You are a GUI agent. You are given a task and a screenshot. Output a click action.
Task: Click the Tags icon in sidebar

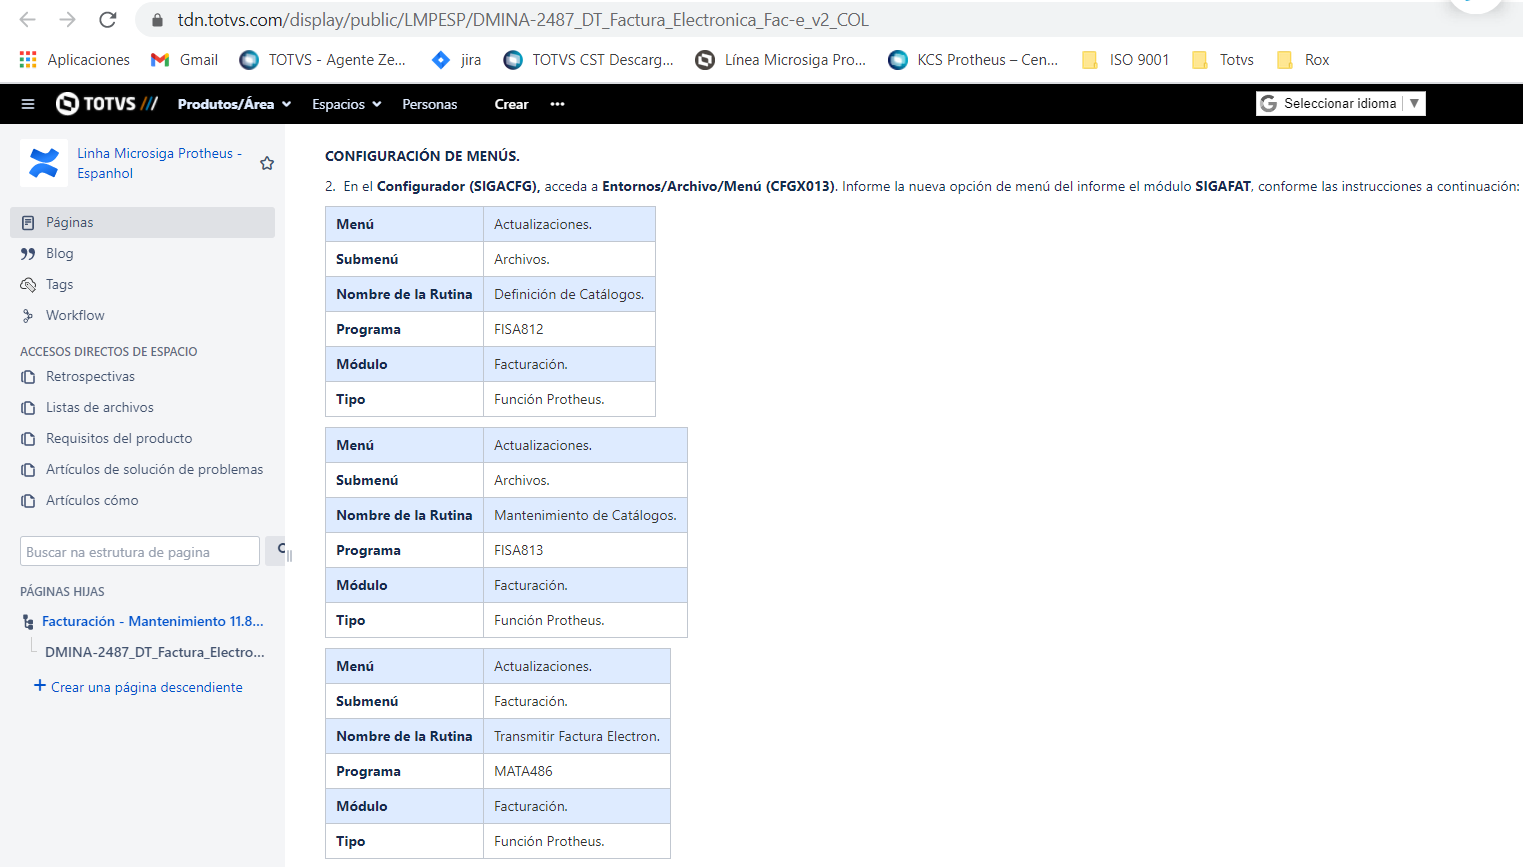pos(28,285)
